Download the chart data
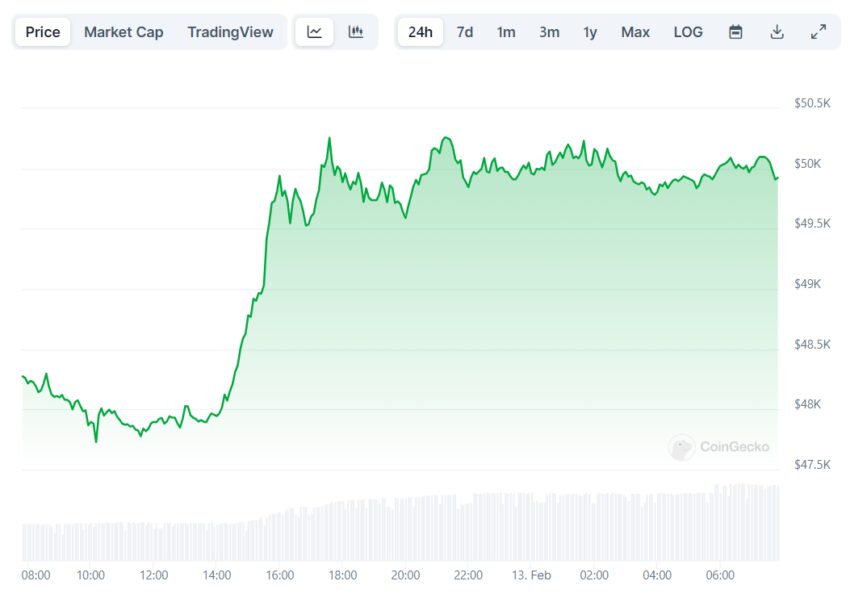This screenshot has width=850, height=602. click(x=777, y=32)
